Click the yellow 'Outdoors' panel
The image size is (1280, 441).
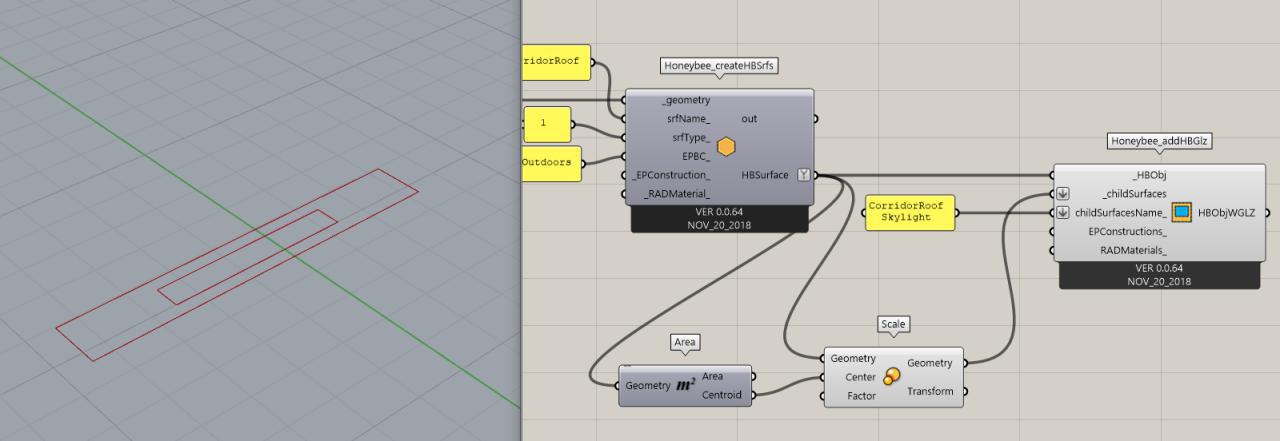[x=551, y=163]
